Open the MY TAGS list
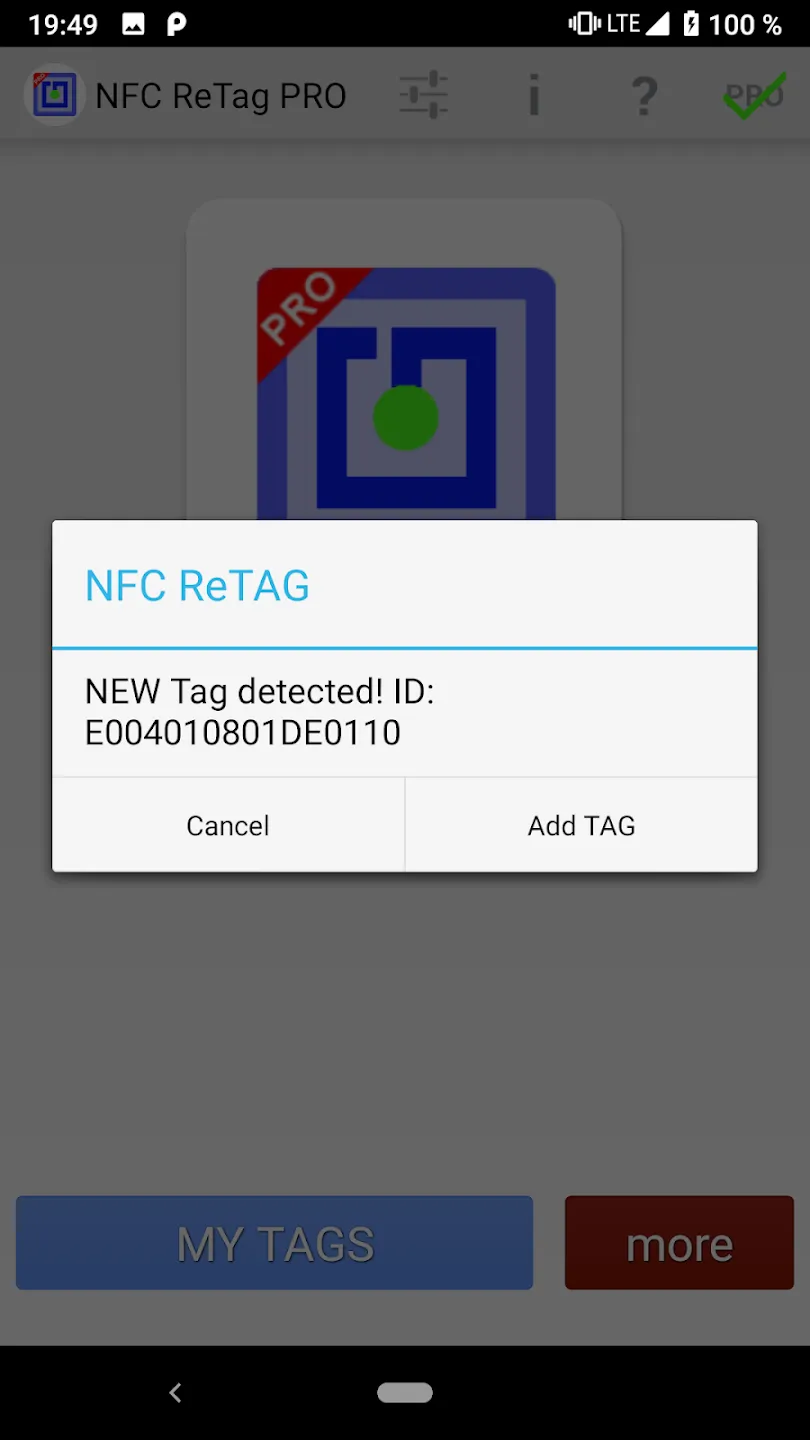Image resolution: width=810 pixels, height=1440 pixels. pyautogui.click(x=274, y=1243)
